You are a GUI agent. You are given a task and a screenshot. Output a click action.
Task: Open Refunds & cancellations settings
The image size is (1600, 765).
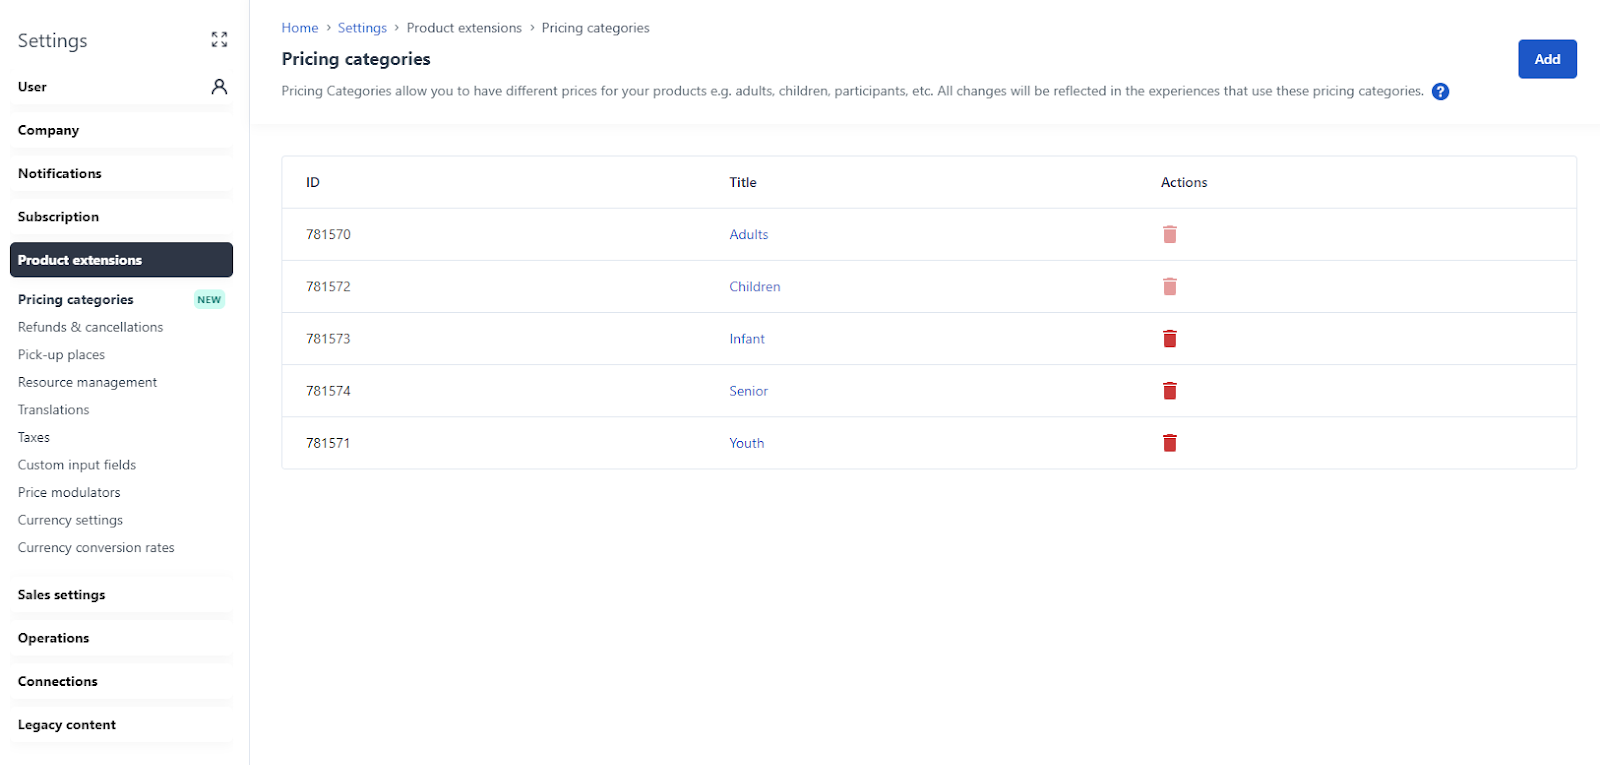point(90,327)
